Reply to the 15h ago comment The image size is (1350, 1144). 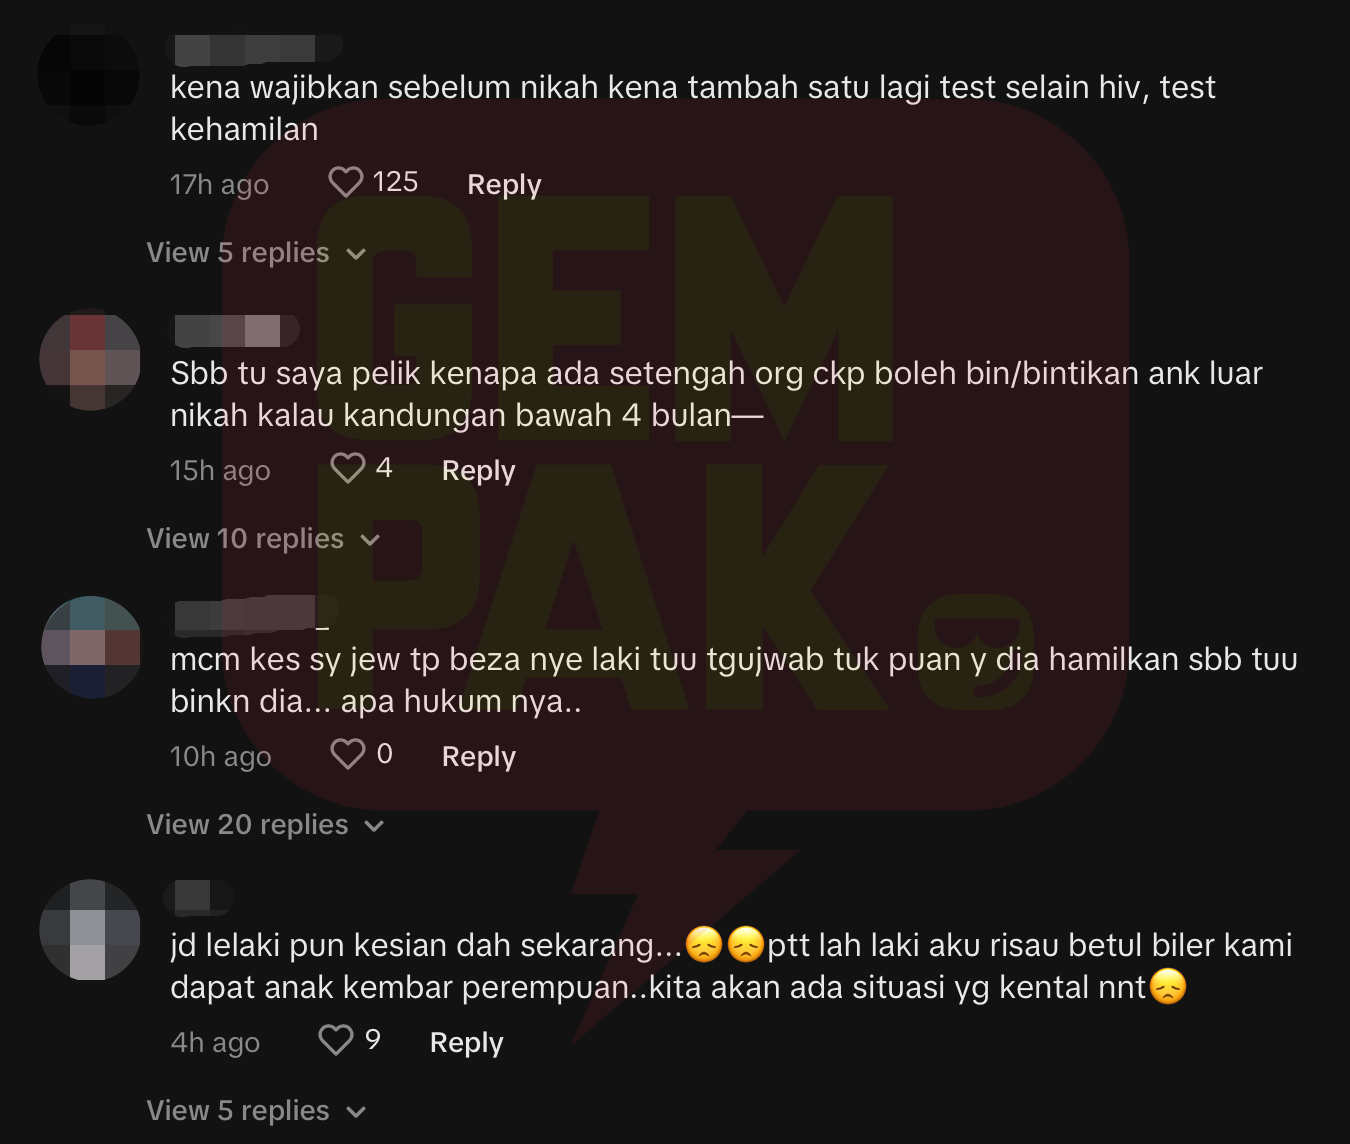pyautogui.click(x=479, y=470)
